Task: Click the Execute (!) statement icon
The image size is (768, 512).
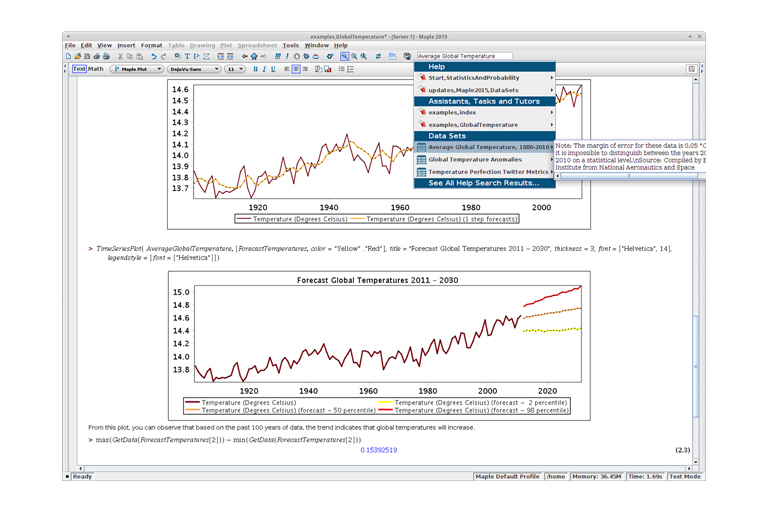Action: (x=287, y=57)
